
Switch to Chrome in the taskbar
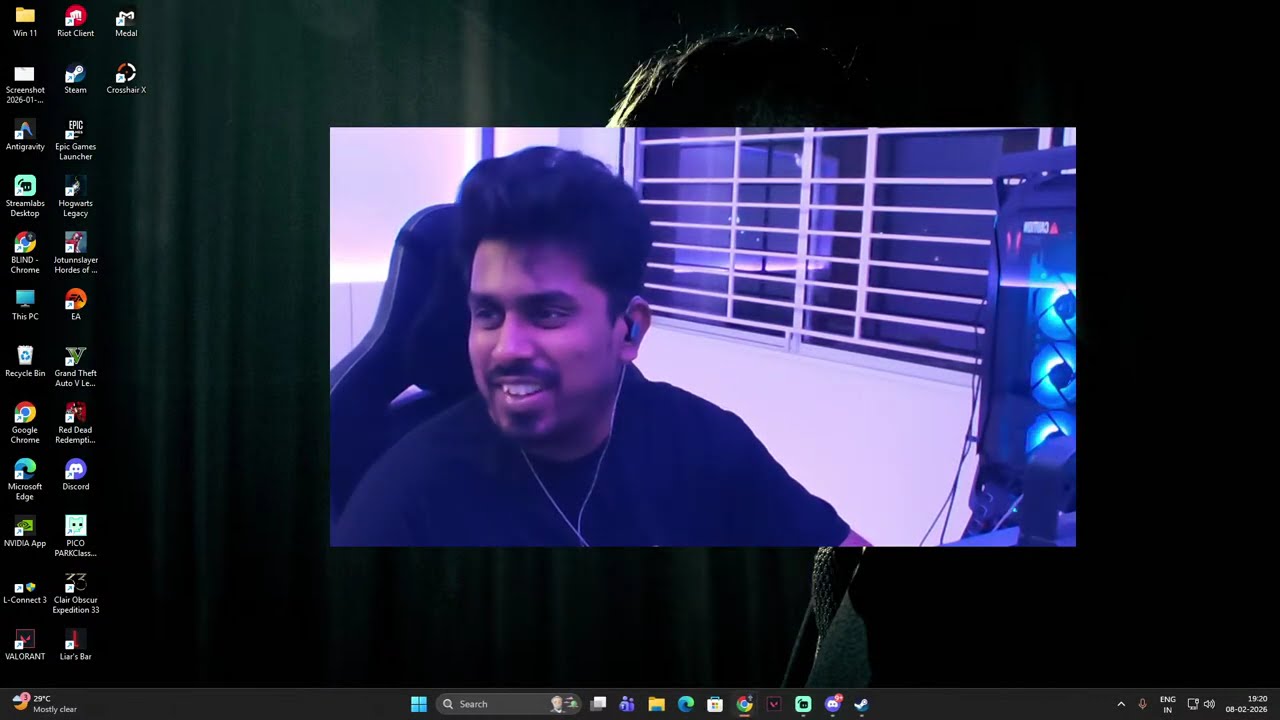click(744, 704)
